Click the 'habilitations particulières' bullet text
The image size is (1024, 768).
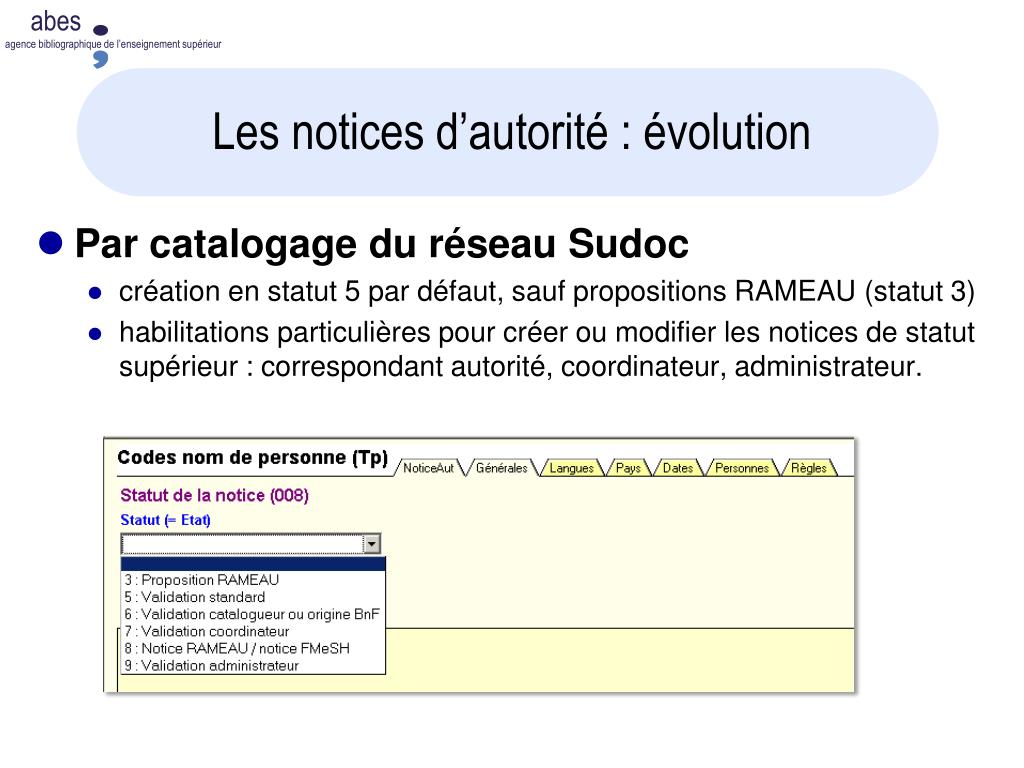click(x=547, y=349)
